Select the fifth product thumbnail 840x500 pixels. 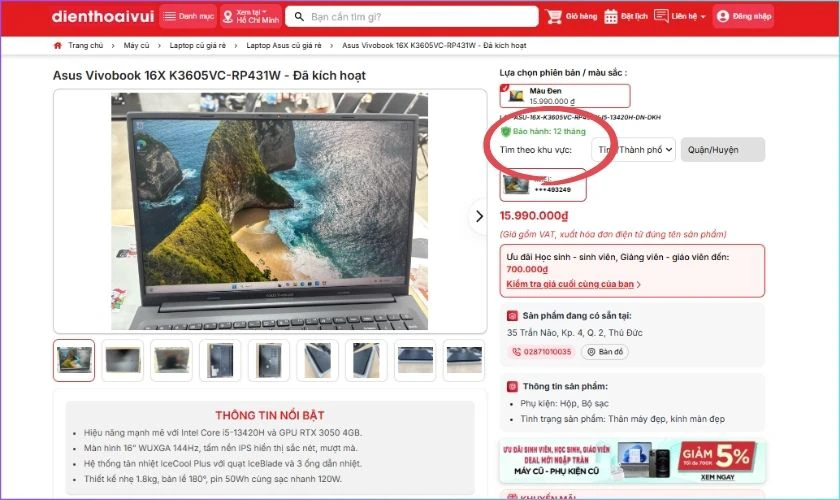[269, 360]
